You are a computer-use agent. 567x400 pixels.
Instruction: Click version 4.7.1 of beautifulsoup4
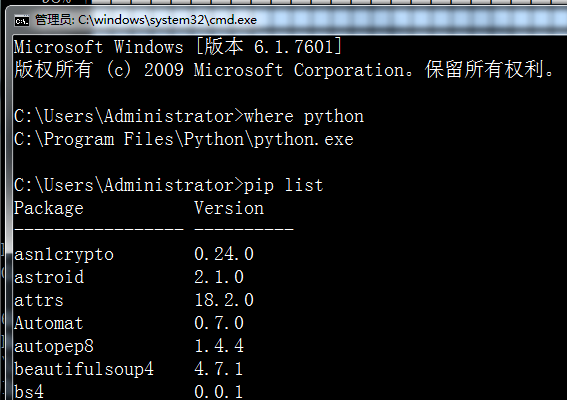(219, 369)
